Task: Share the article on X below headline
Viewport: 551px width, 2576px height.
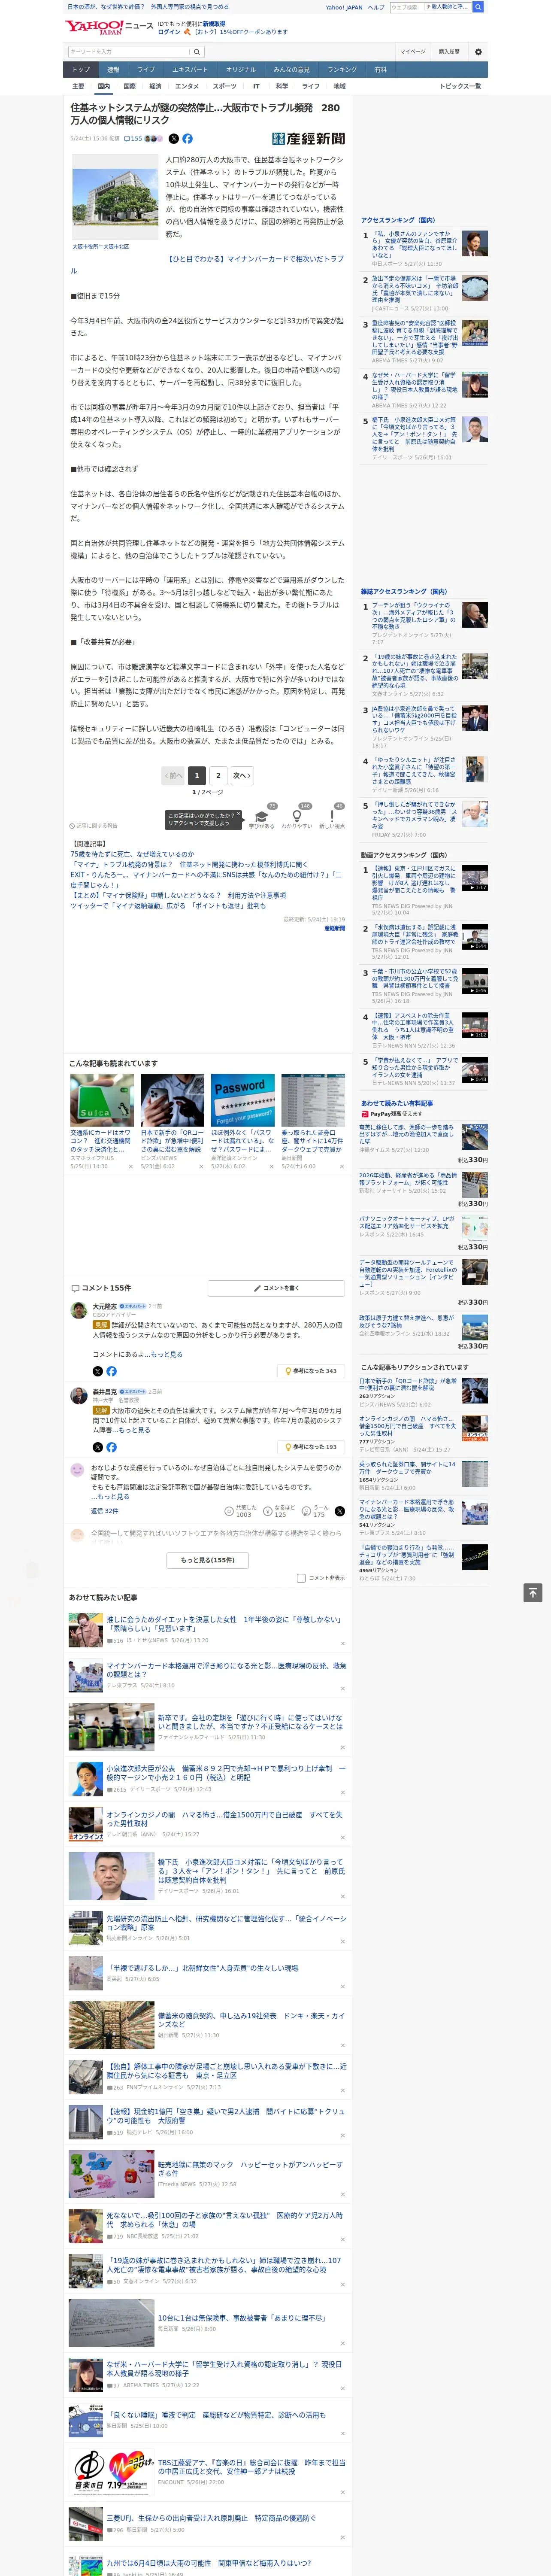Action: (174, 139)
